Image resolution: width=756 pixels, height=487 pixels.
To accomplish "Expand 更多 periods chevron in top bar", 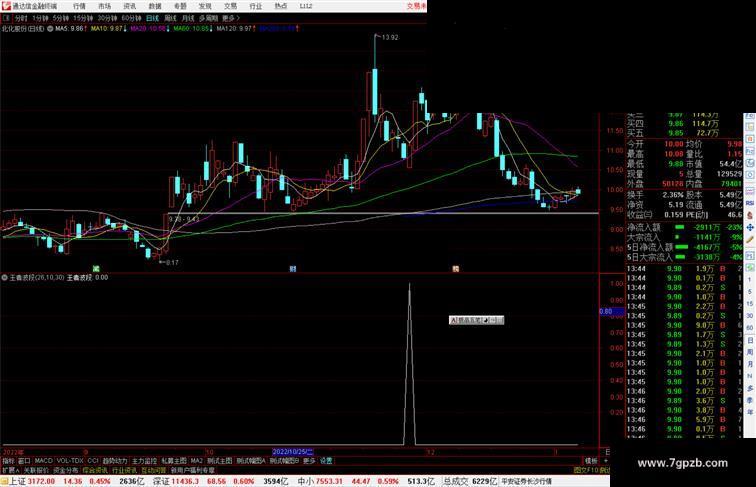I will (x=231, y=18).
